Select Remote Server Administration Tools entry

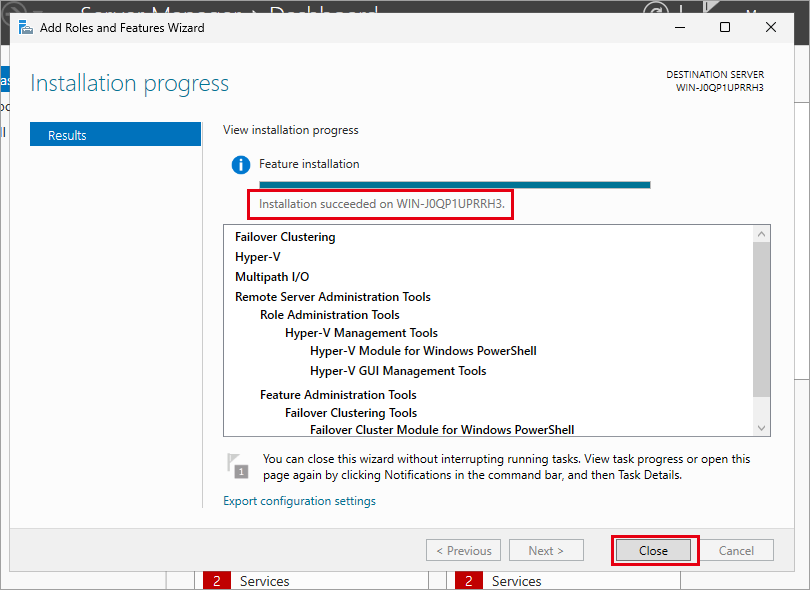click(x=333, y=297)
